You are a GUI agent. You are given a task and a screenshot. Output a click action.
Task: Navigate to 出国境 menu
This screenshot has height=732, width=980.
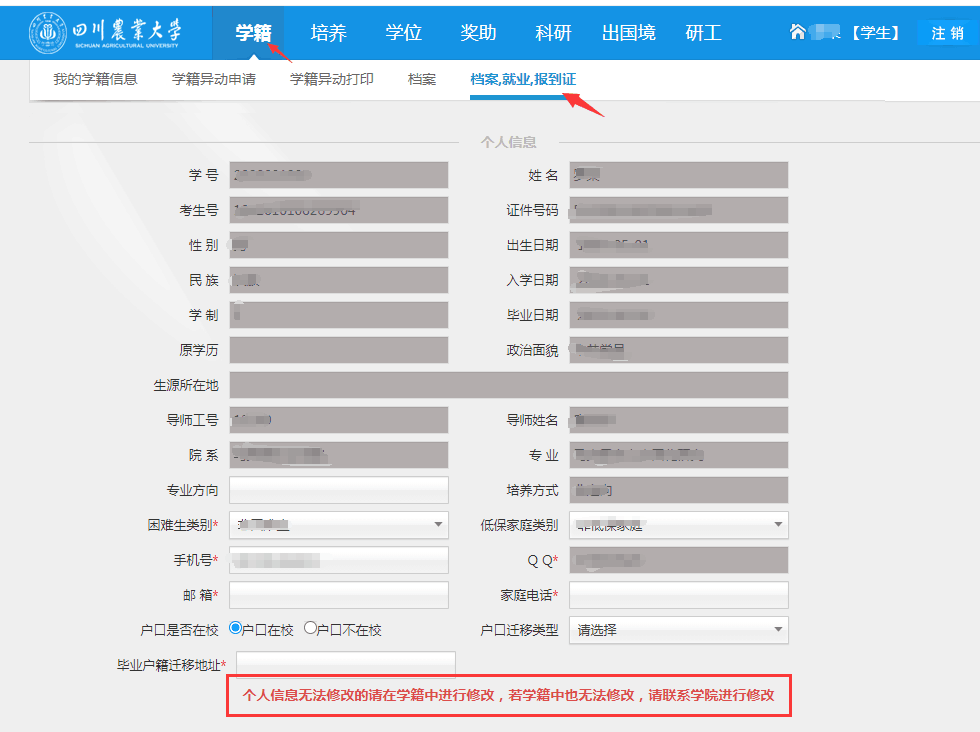pyautogui.click(x=629, y=33)
